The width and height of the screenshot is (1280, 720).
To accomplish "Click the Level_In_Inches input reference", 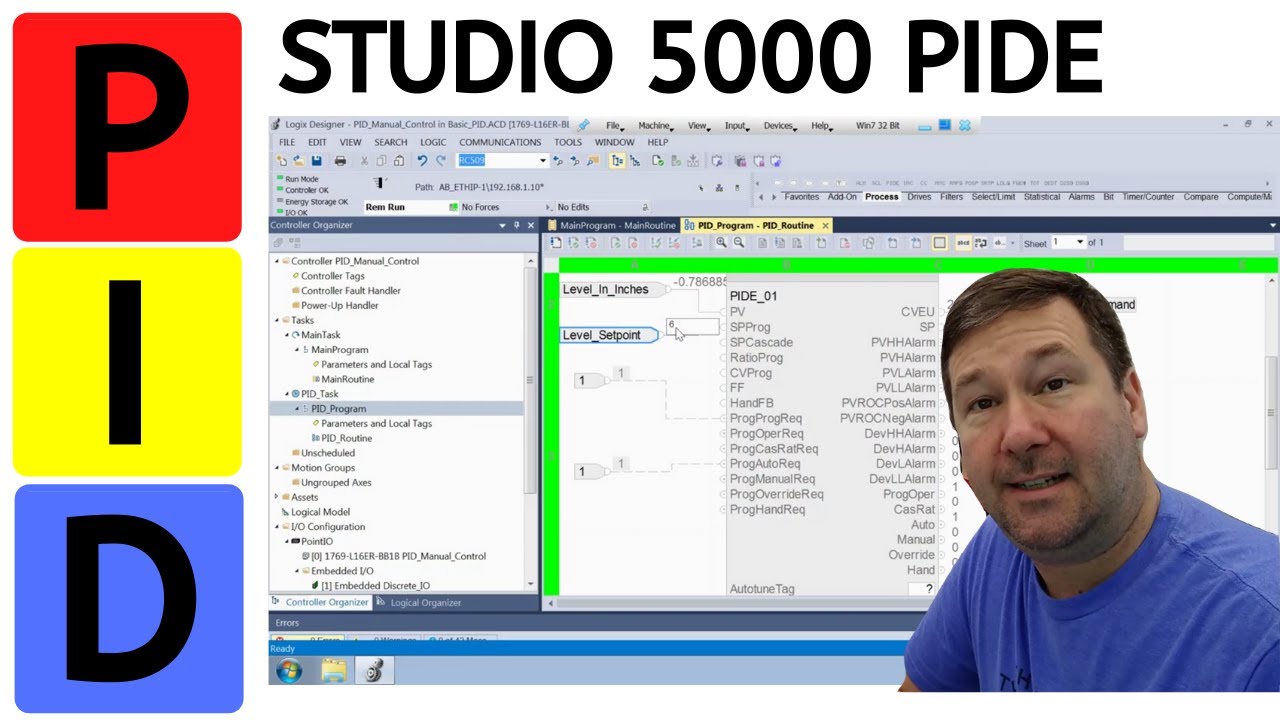I will (x=611, y=289).
